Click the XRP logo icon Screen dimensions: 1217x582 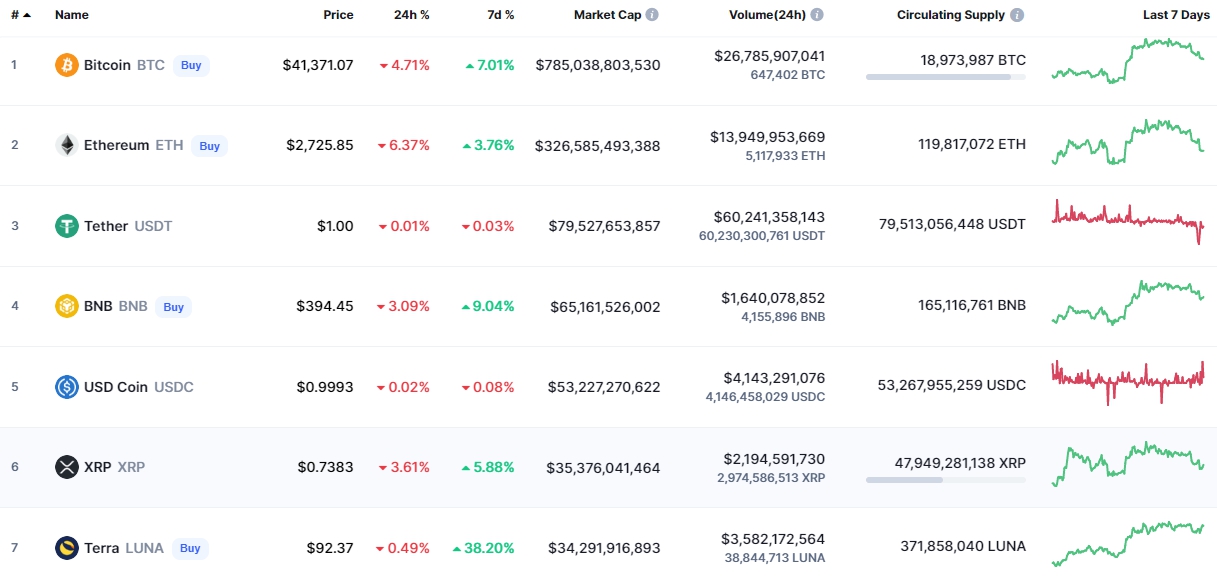66,467
